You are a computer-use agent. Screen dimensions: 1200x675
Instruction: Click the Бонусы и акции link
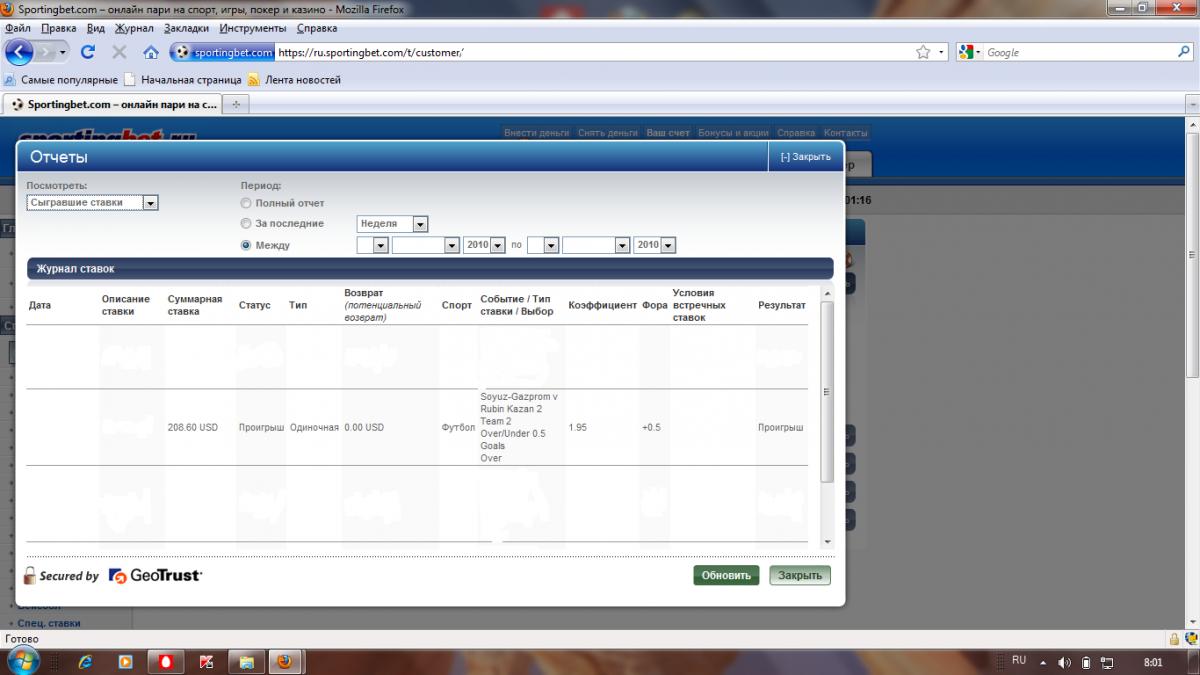pos(733,132)
